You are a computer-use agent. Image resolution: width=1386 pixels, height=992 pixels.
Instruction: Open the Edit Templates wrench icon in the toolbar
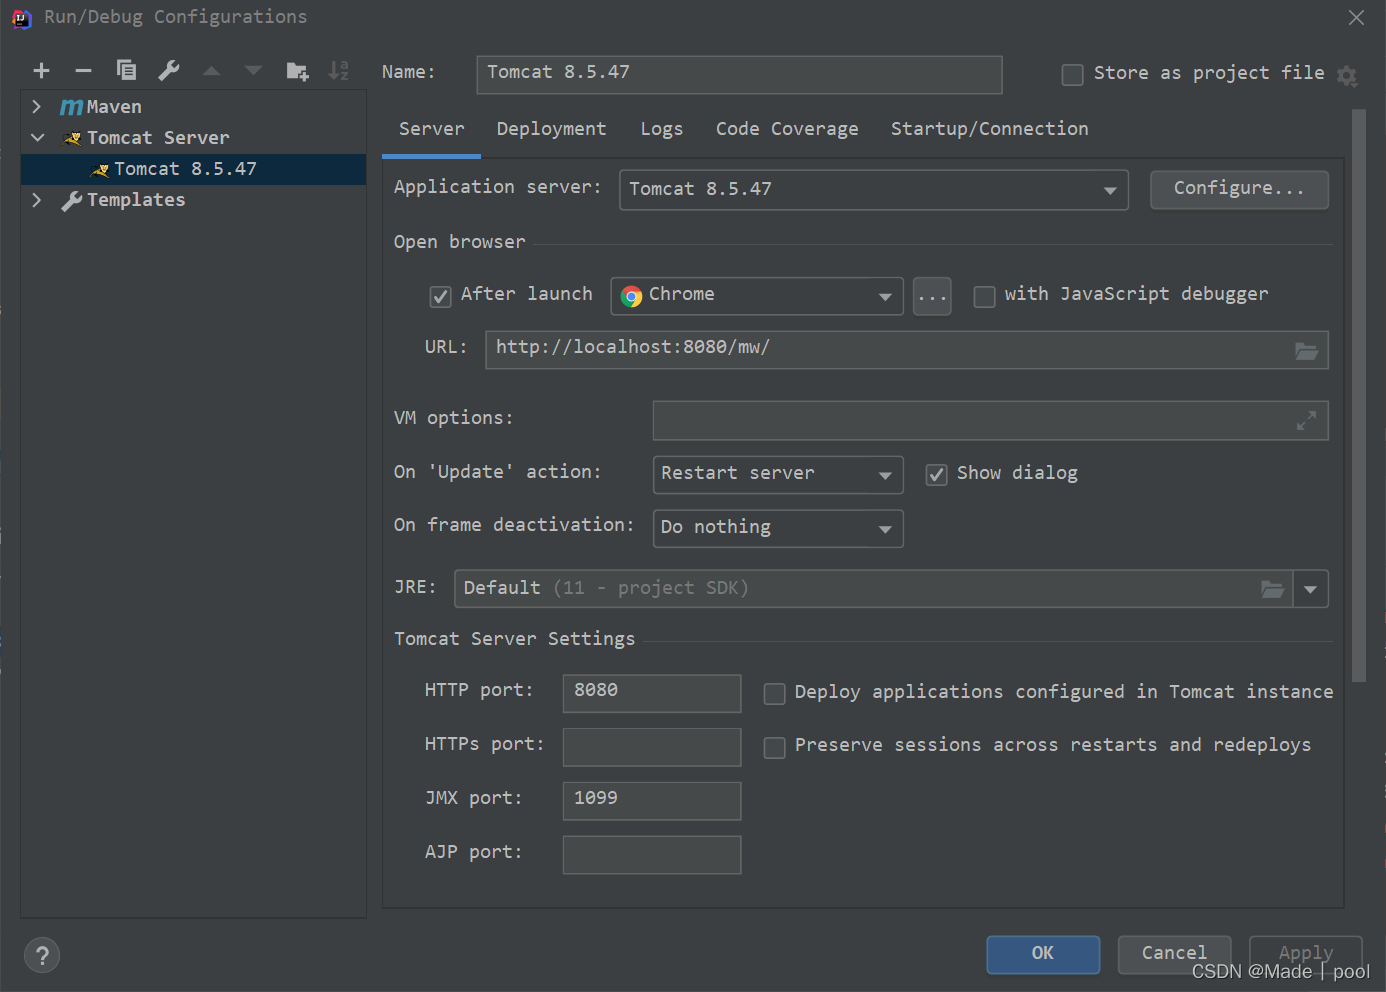(x=169, y=70)
